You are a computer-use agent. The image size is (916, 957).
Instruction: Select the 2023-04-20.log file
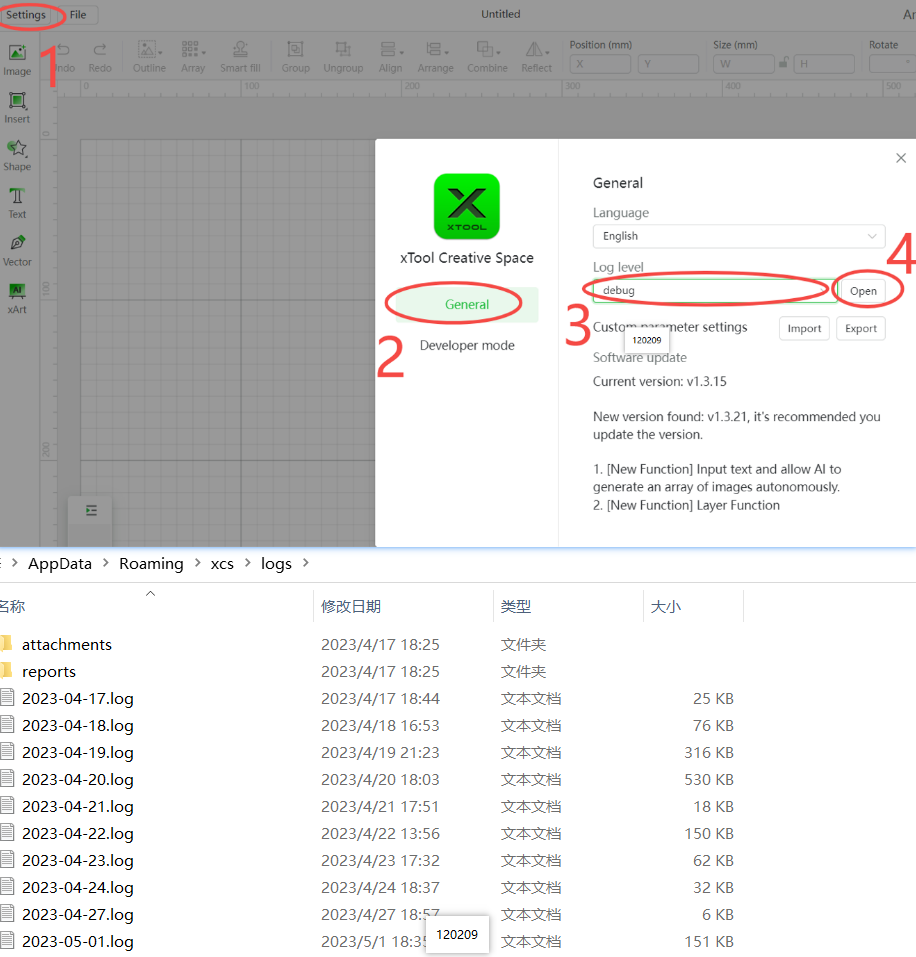(x=78, y=779)
